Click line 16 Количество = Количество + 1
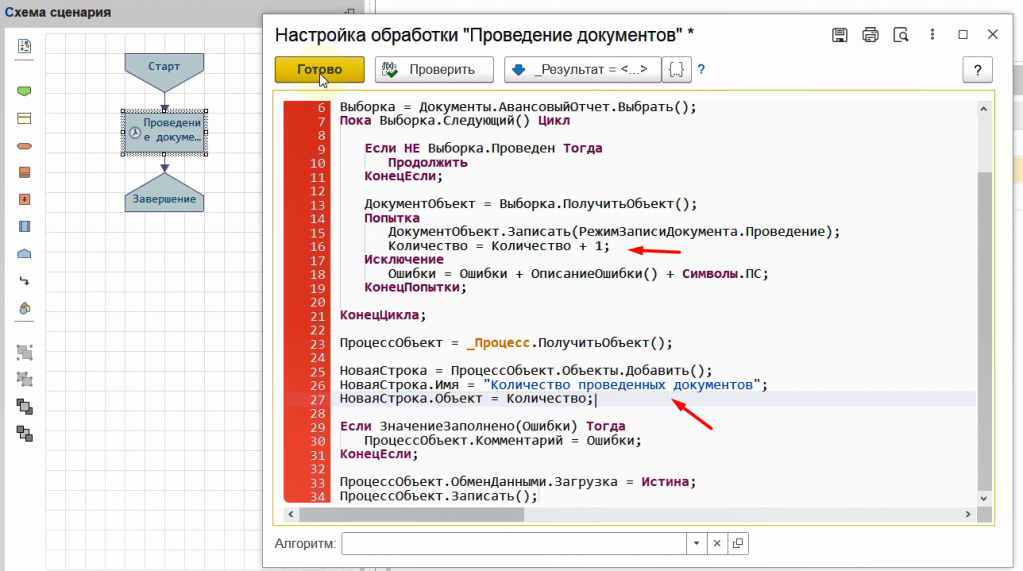This screenshot has width=1023, height=571. 498,246
